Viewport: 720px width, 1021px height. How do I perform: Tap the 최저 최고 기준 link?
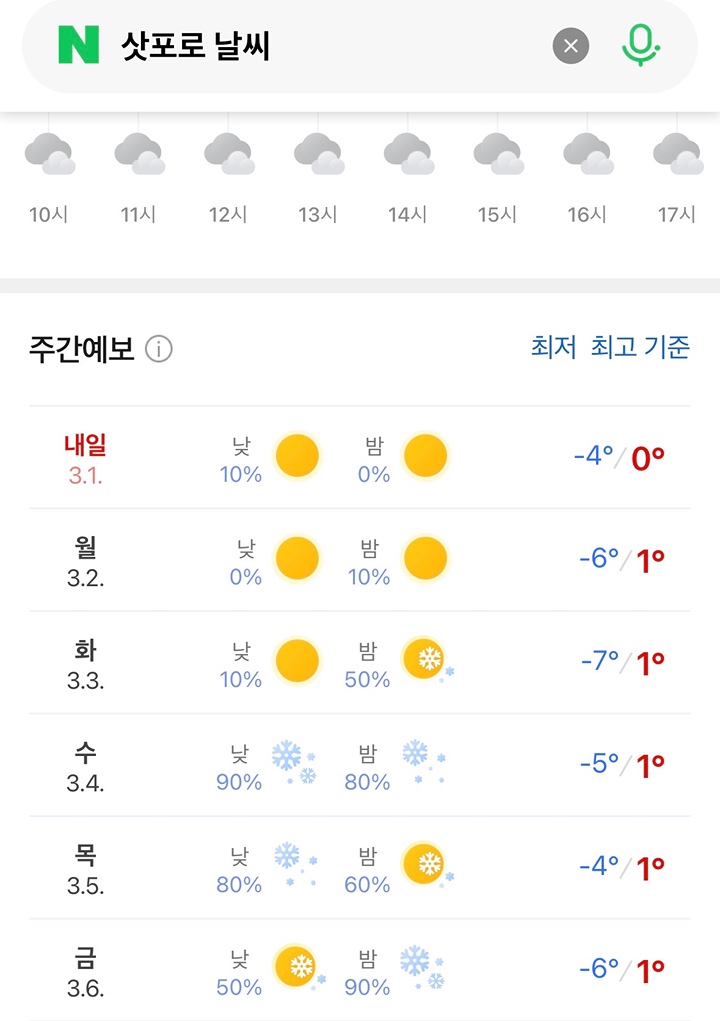point(610,348)
